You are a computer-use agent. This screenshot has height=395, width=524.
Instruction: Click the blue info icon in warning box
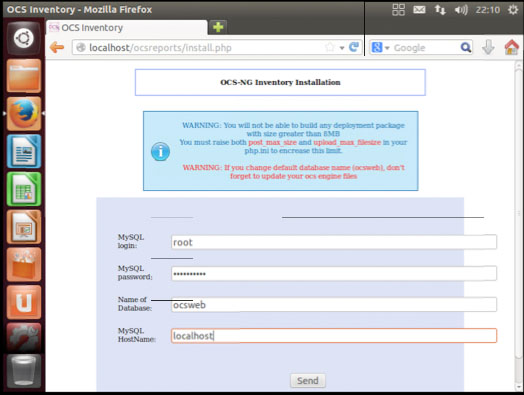(160, 151)
